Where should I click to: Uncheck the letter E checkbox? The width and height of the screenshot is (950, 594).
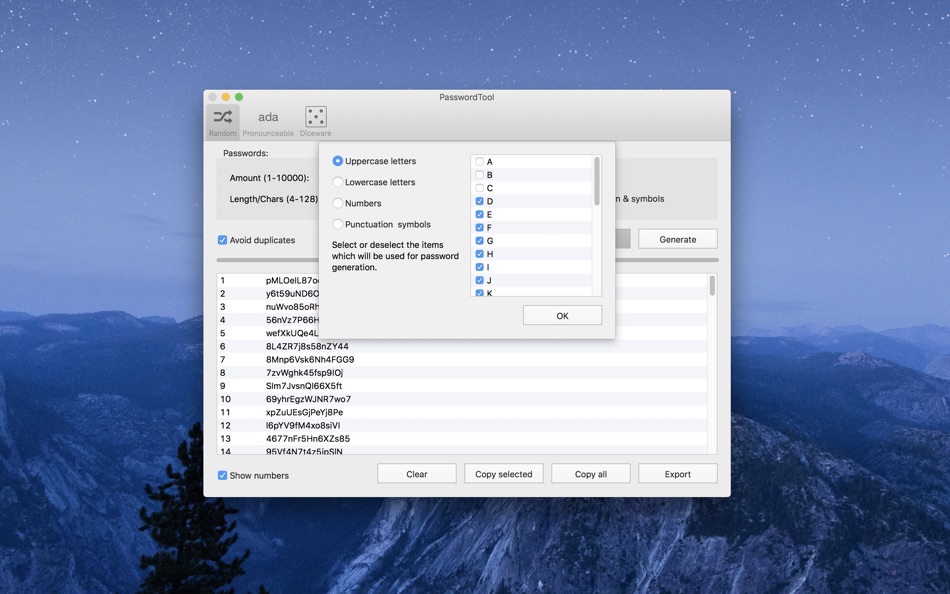[479, 215]
